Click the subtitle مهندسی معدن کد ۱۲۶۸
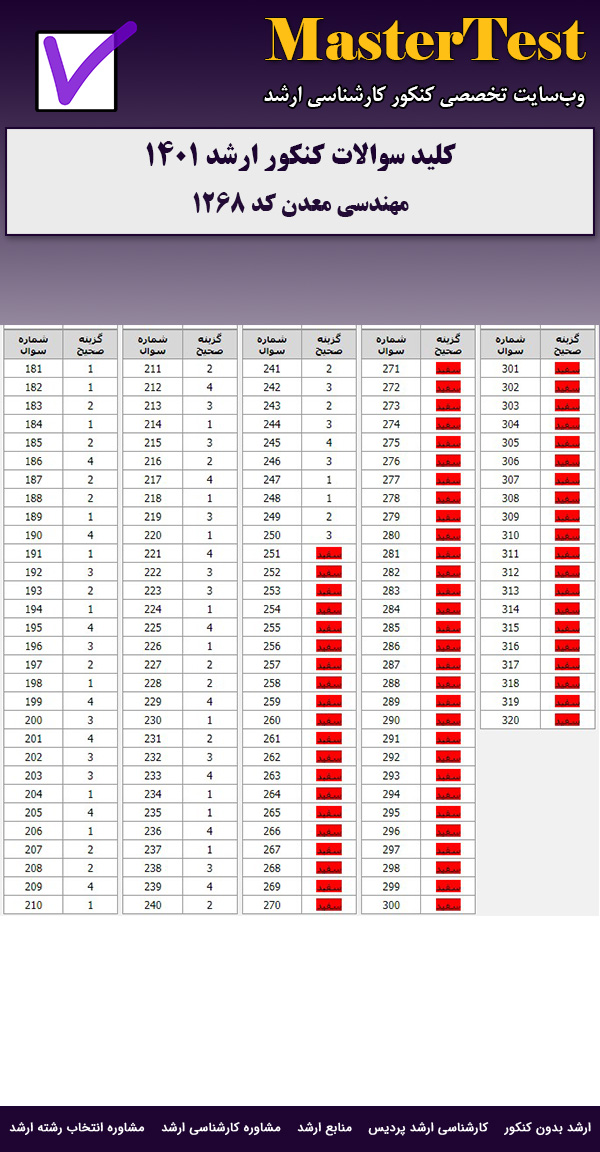The image size is (600, 1152). point(301,203)
